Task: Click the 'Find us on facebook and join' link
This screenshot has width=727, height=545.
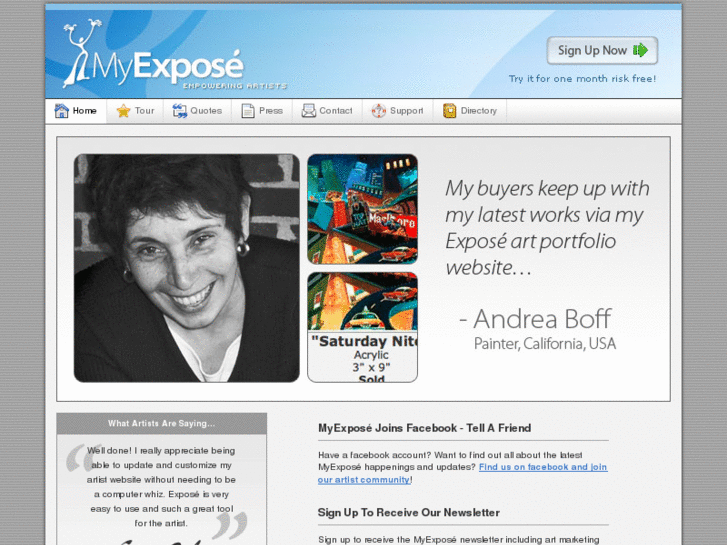Action: click(543, 467)
